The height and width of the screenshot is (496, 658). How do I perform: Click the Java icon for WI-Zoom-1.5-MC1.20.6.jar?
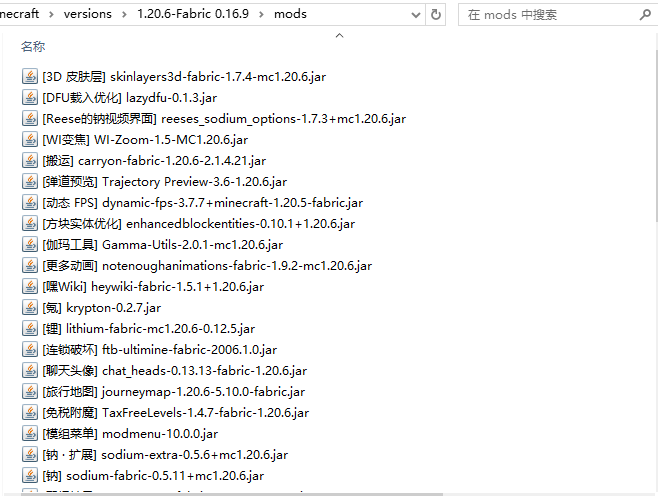(29, 139)
